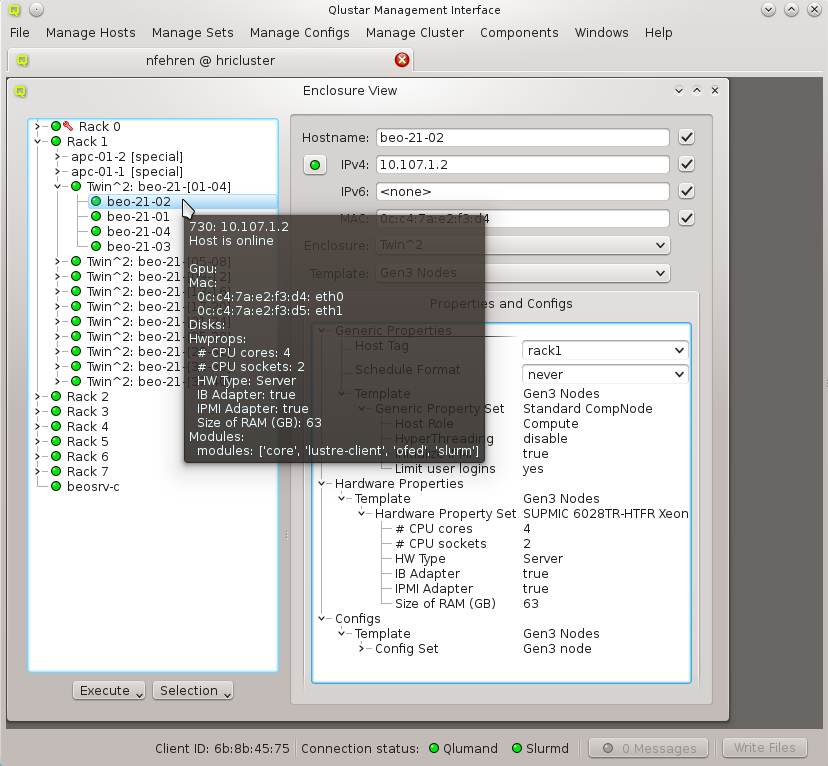Click the 0 Messages button

pos(650,748)
